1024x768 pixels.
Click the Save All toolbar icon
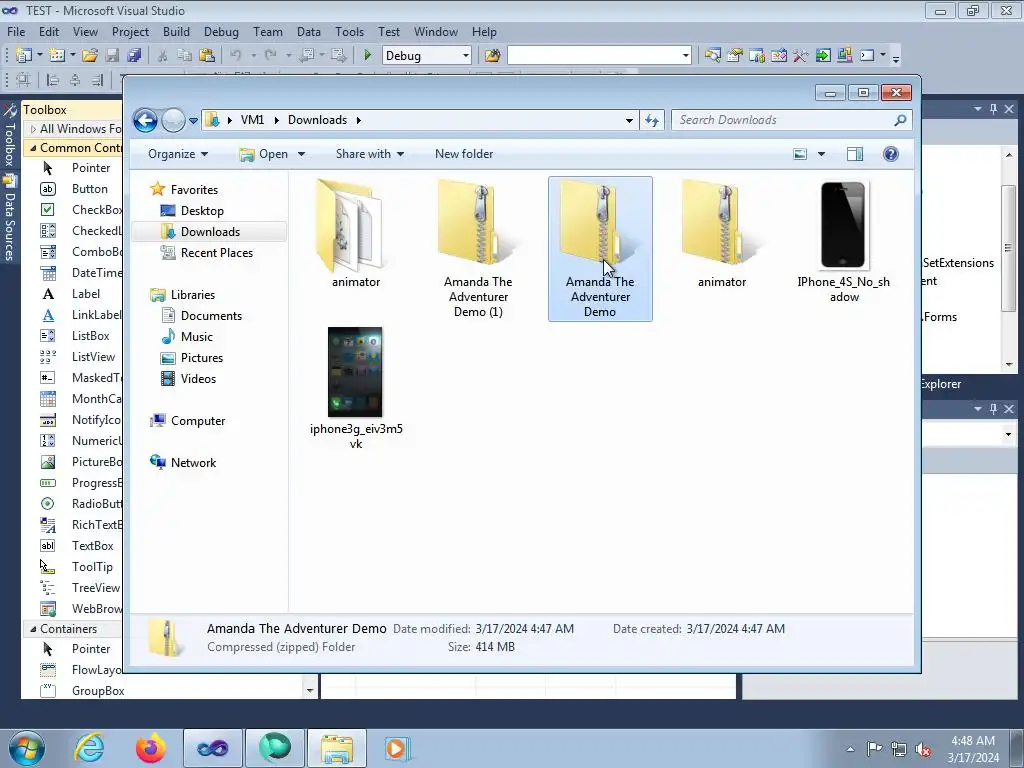pyautogui.click(x=135, y=56)
